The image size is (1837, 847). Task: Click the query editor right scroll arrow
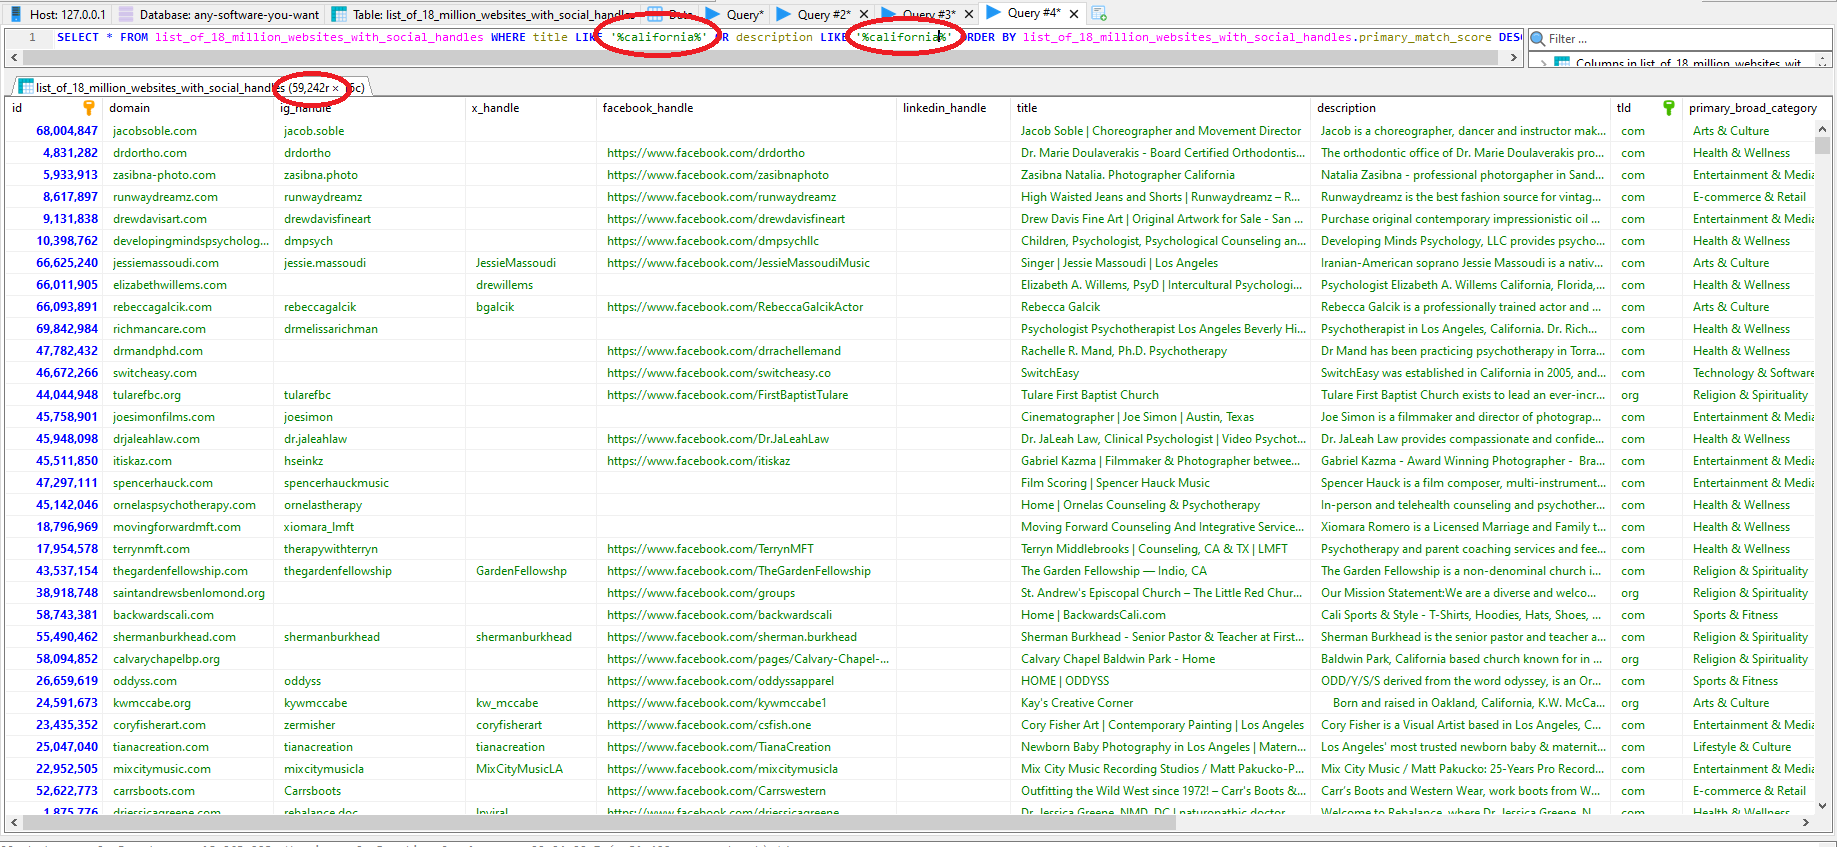pos(1514,58)
